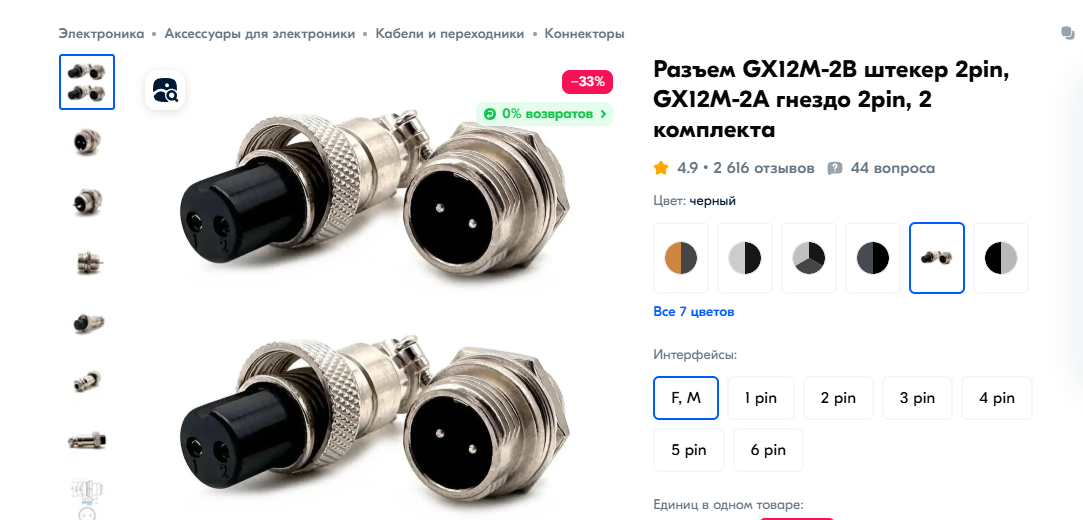
Task: Open the Кабели и переходники breadcrumb
Action: tap(450, 33)
